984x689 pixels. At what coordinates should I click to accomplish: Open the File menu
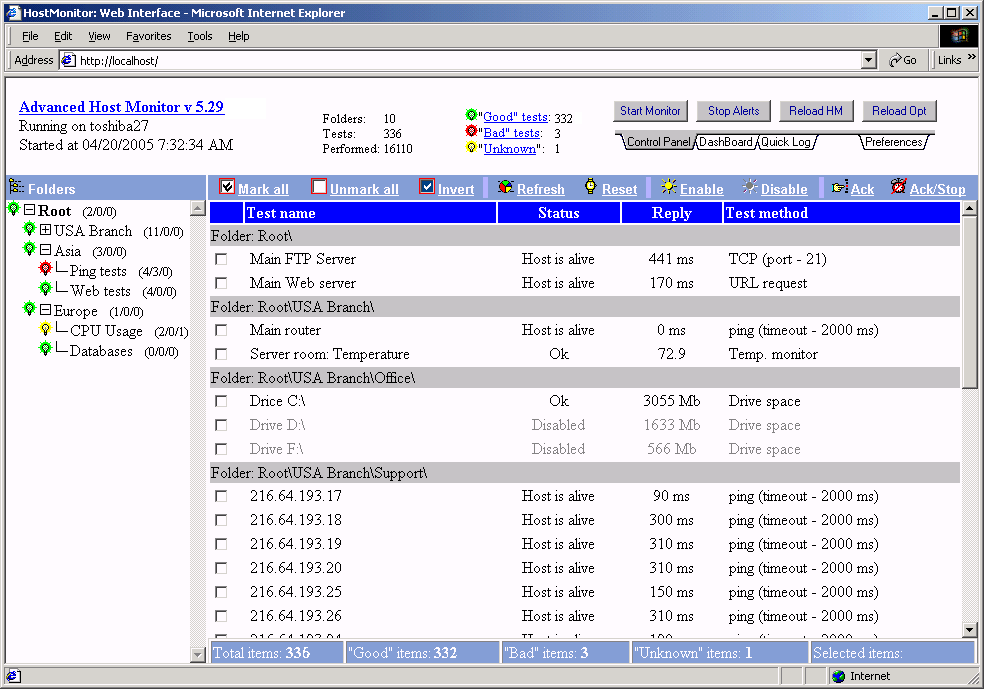30,36
